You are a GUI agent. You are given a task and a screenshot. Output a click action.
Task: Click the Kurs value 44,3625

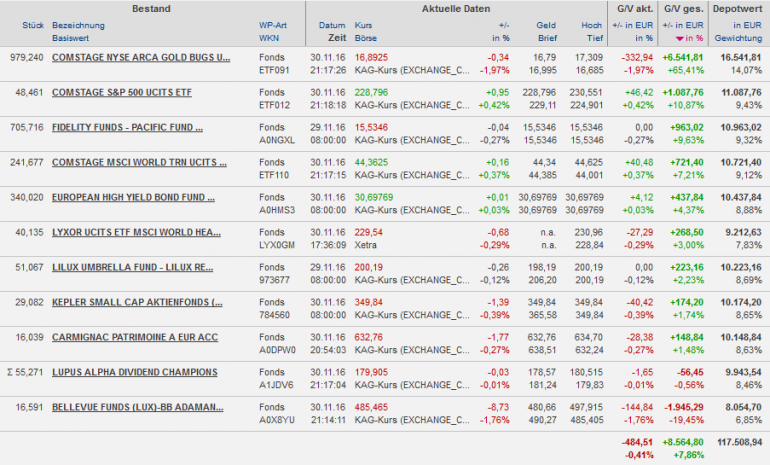click(x=371, y=163)
